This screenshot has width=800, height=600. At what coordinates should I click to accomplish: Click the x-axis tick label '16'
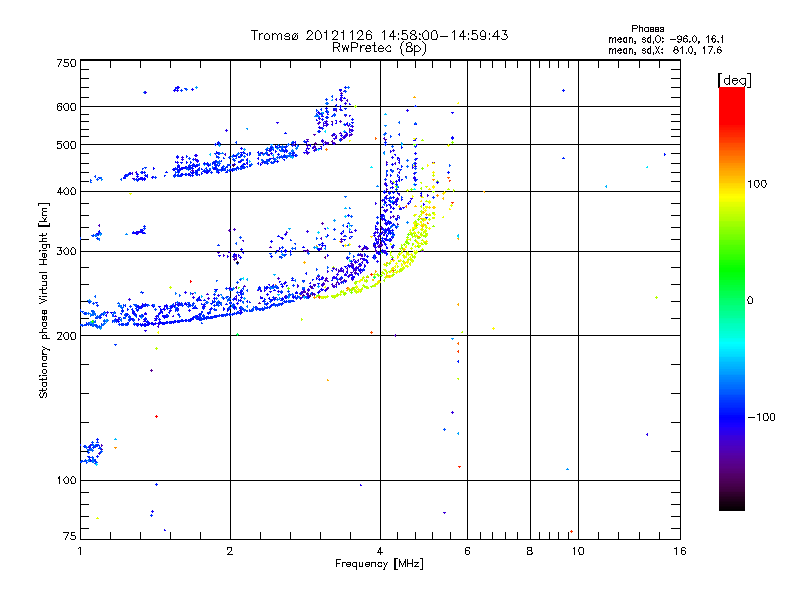(680, 551)
